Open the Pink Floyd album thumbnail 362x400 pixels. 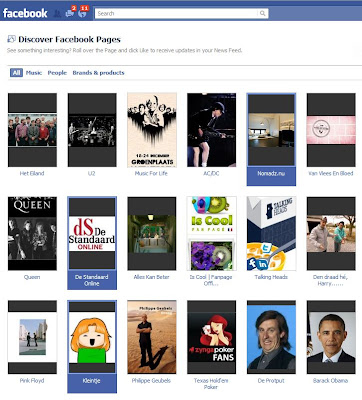click(x=32, y=337)
